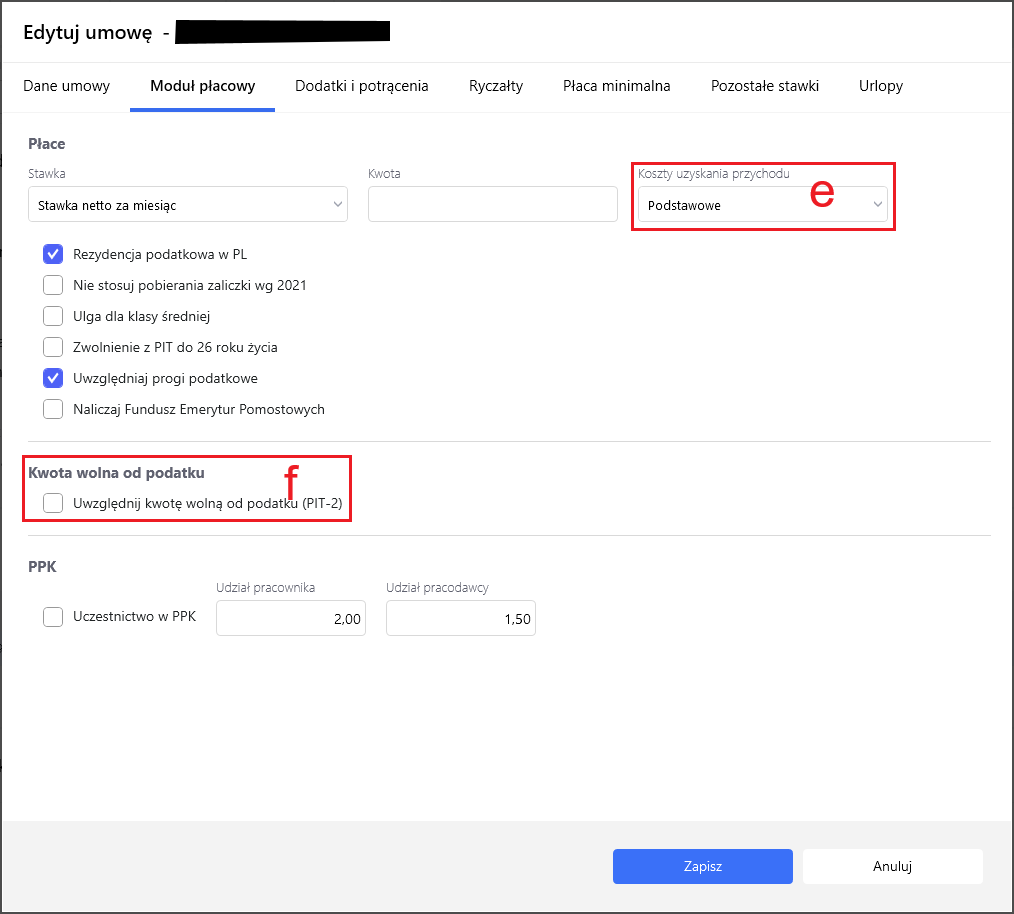Open Koszty uzyskania przychodu dropdown
Viewport: 1014px width, 914px height.
coord(762,205)
